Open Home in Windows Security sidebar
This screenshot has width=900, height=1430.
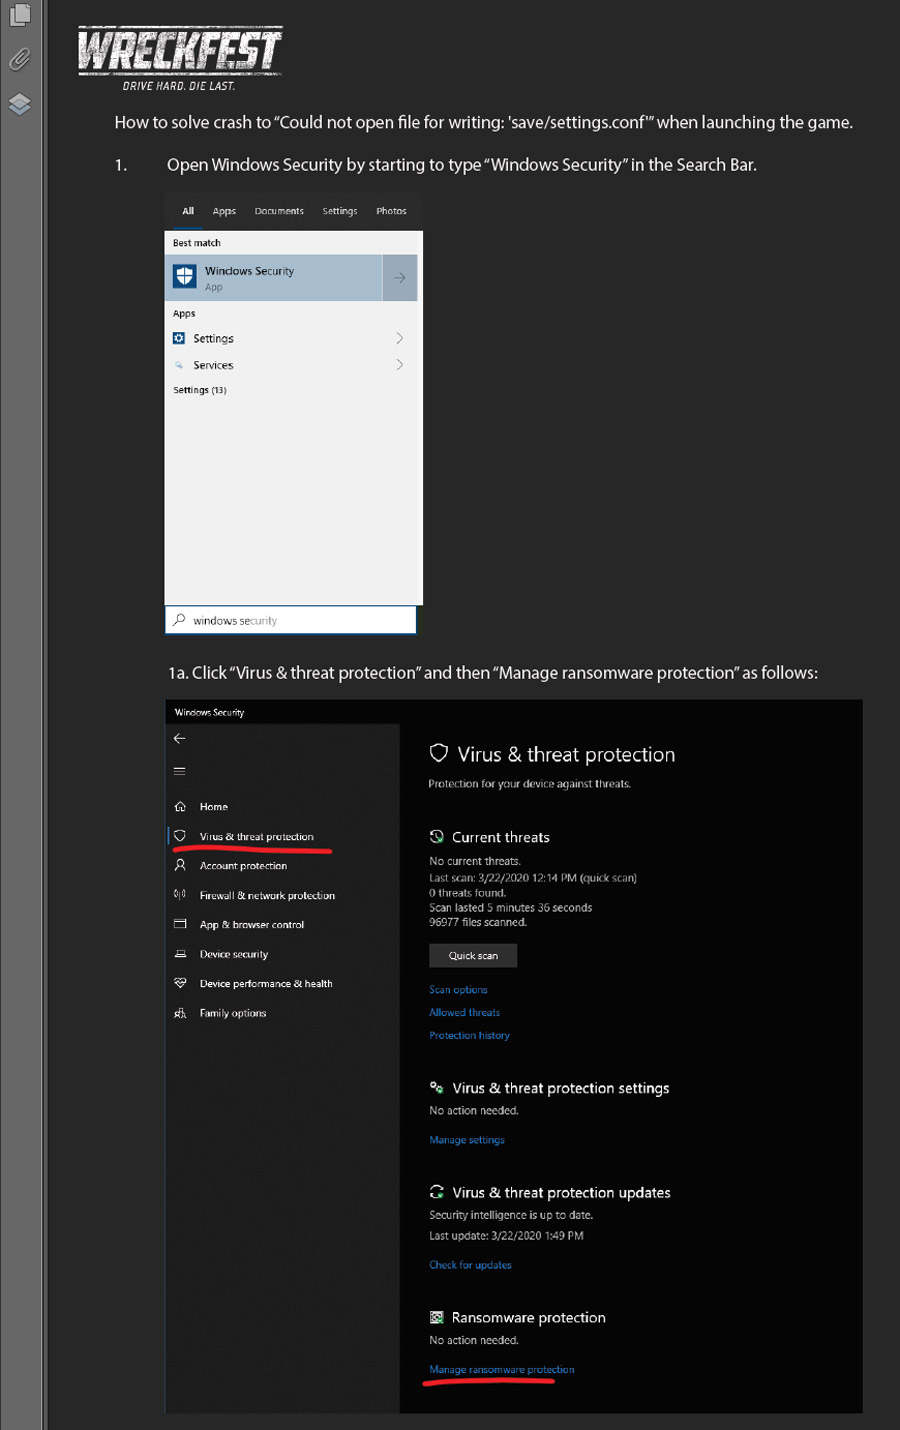click(x=213, y=807)
